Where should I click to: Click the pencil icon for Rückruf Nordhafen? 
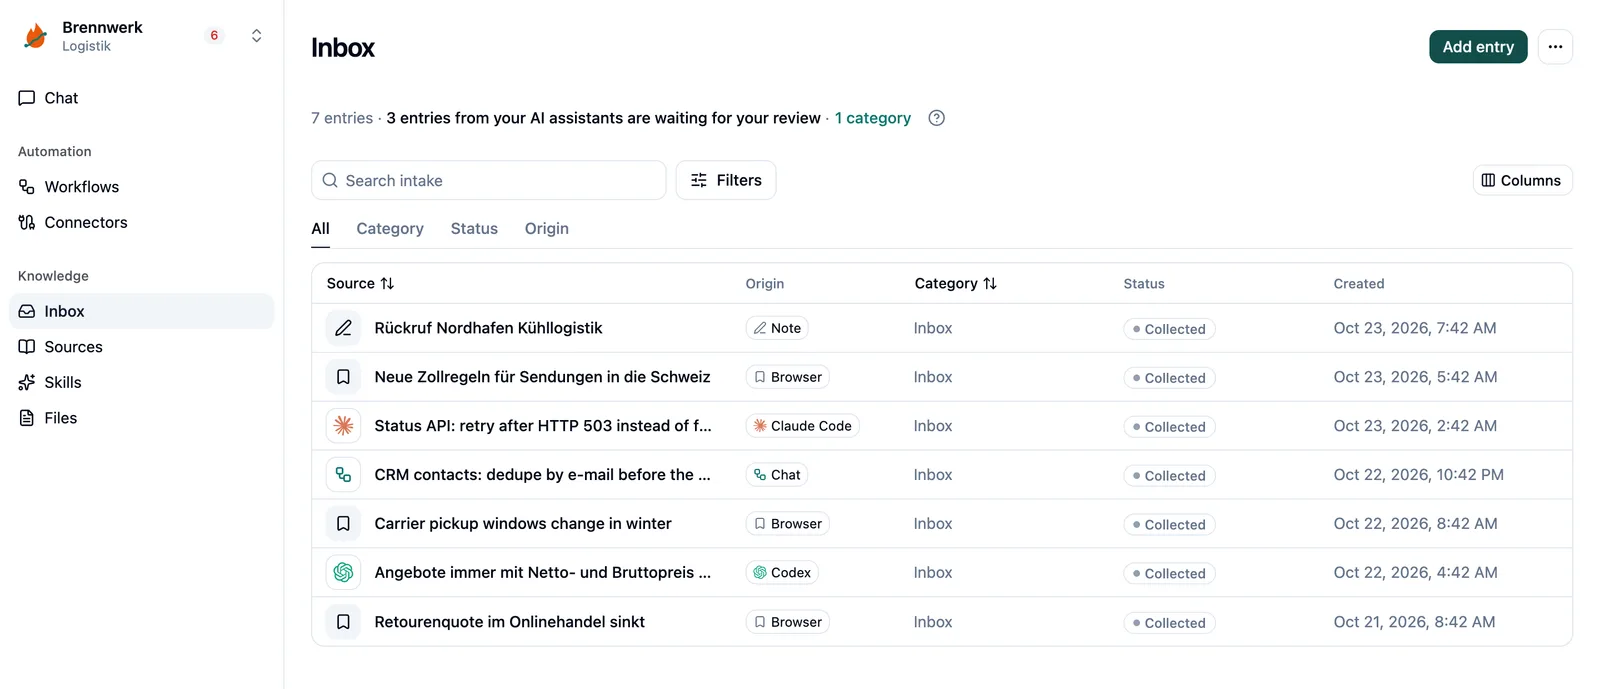coord(343,328)
